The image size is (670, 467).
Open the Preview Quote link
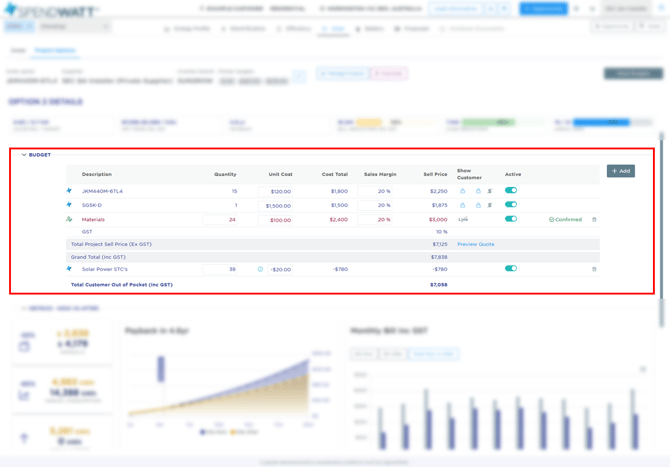[476, 244]
